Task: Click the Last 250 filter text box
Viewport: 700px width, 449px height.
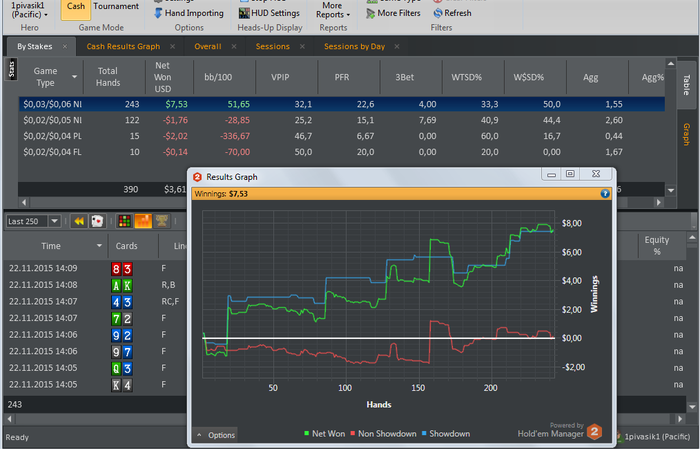Action: coord(27,221)
